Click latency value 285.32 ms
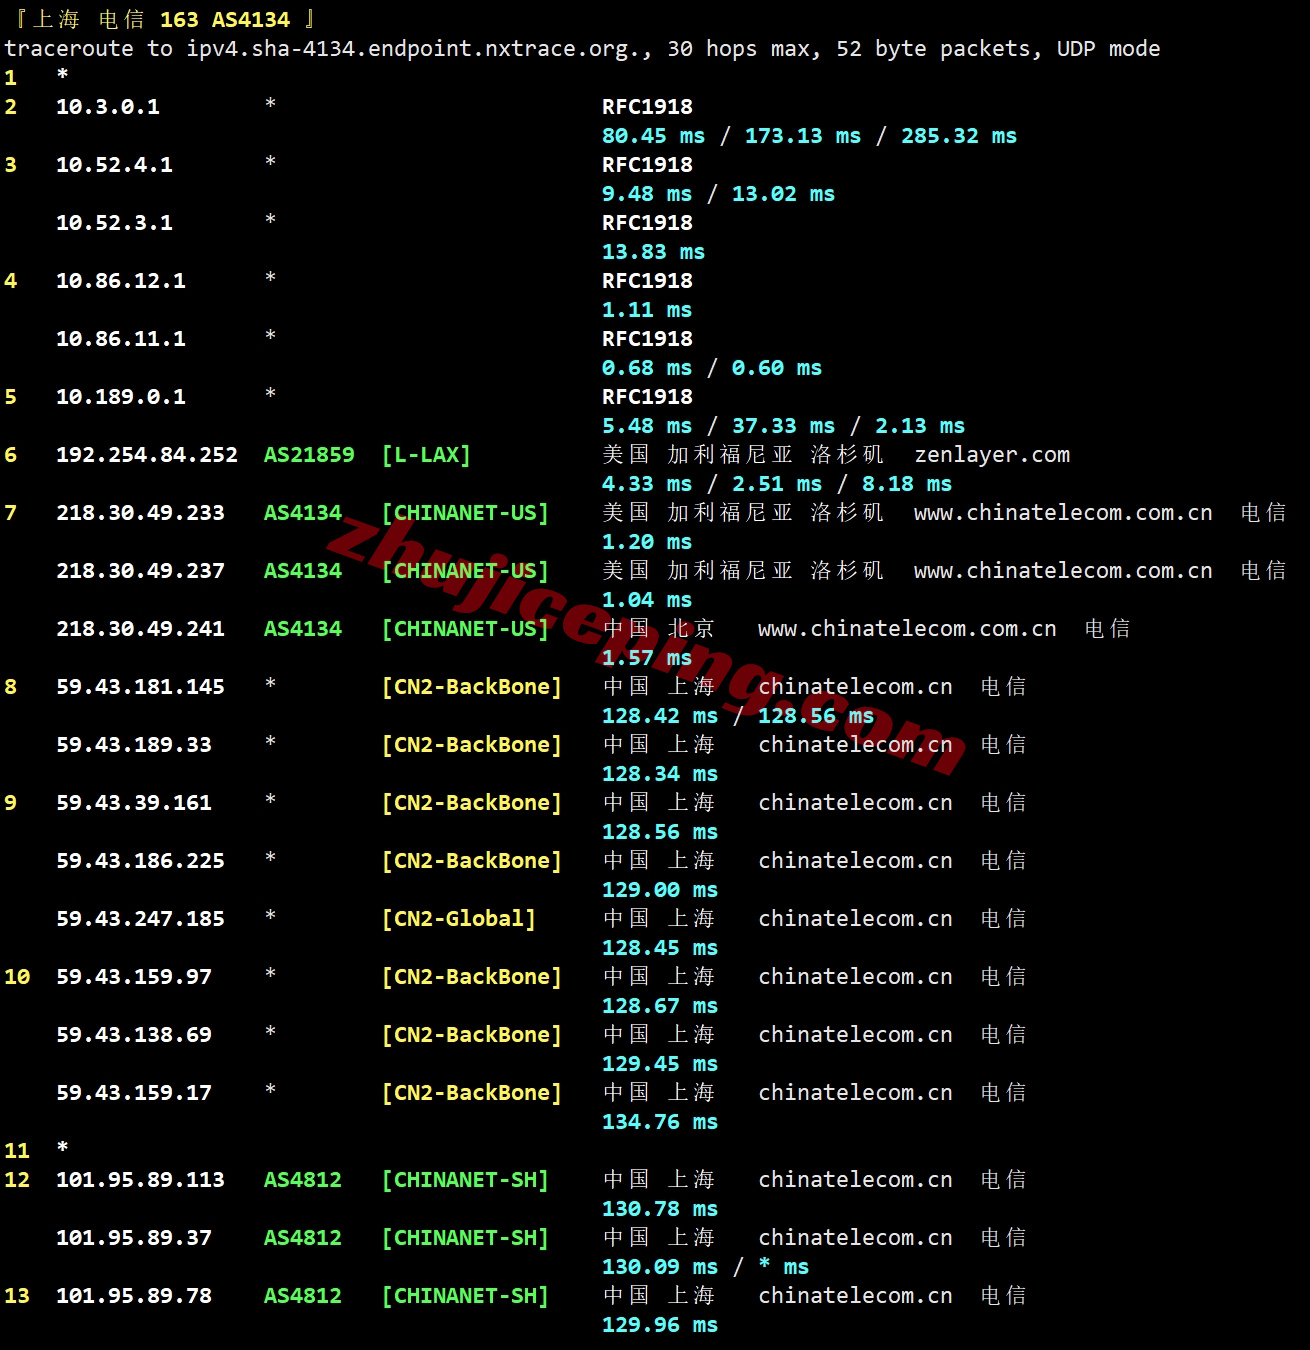 click(x=959, y=136)
